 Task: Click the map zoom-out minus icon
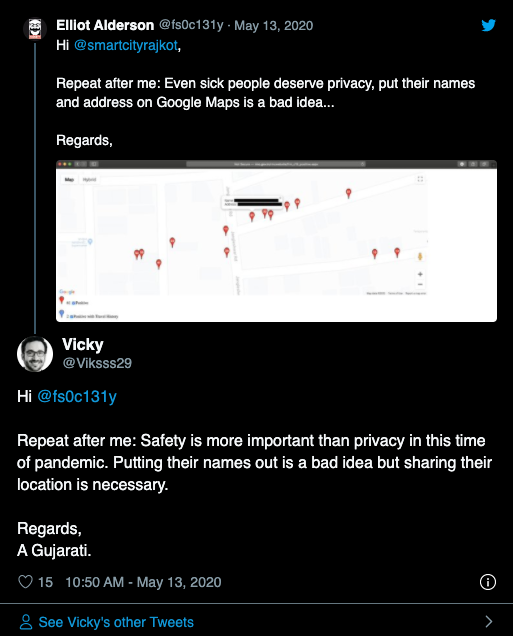click(420, 284)
